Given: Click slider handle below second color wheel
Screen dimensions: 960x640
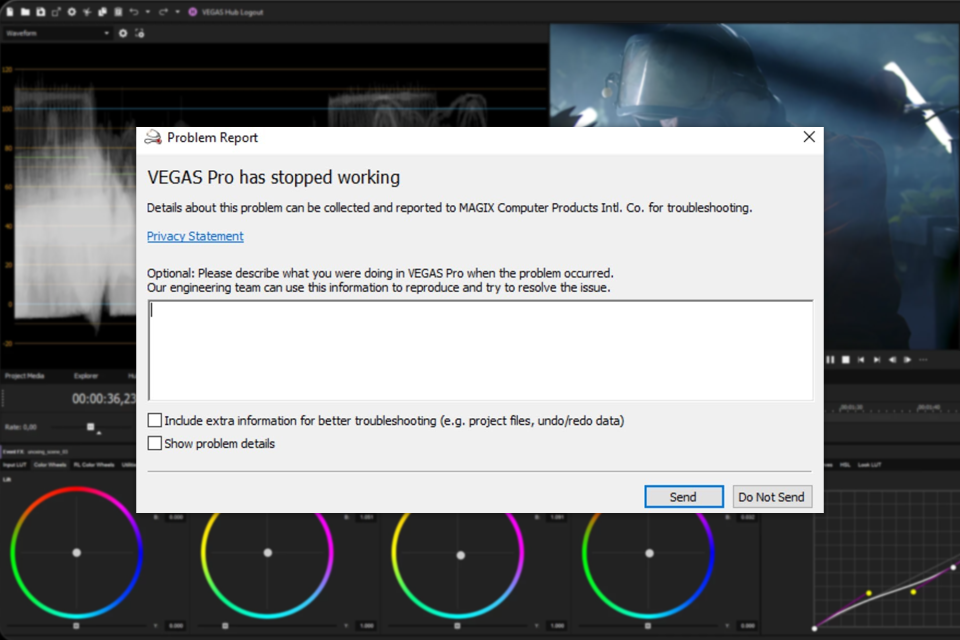Looking at the screenshot, I should tap(225, 625).
